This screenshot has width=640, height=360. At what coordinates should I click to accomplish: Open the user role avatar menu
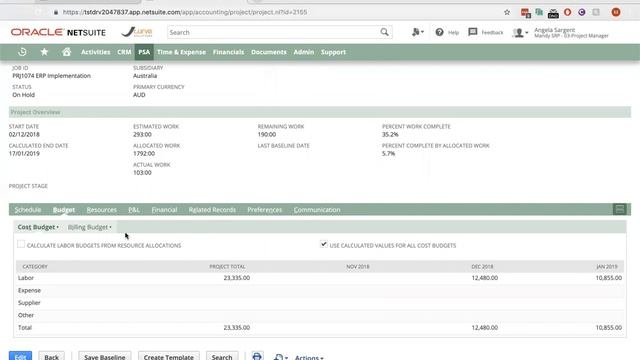[x=520, y=32]
